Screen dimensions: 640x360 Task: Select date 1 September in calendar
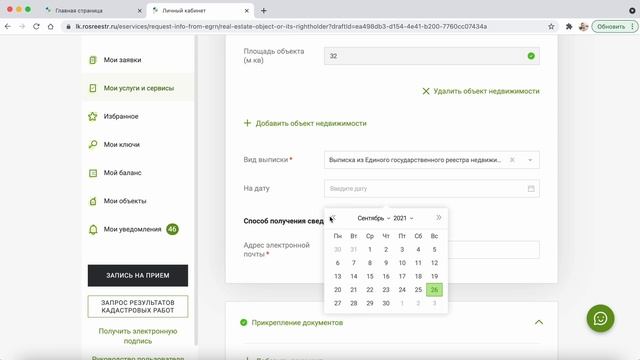tap(370, 249)
